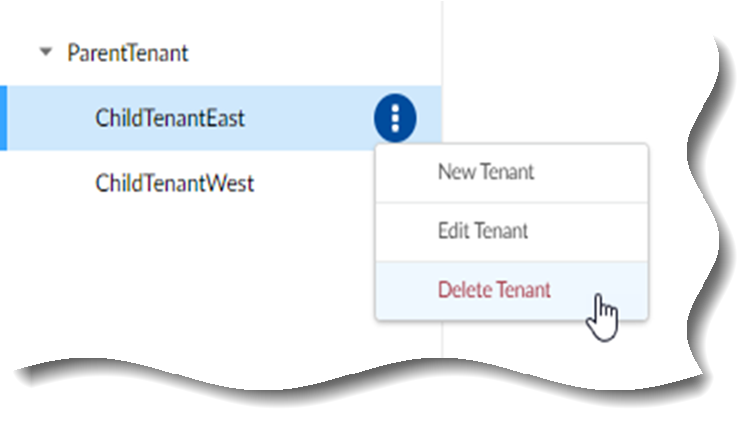
Task: Close the ChildTenantEast kebab options menu
Action: (x=395, y=118)
